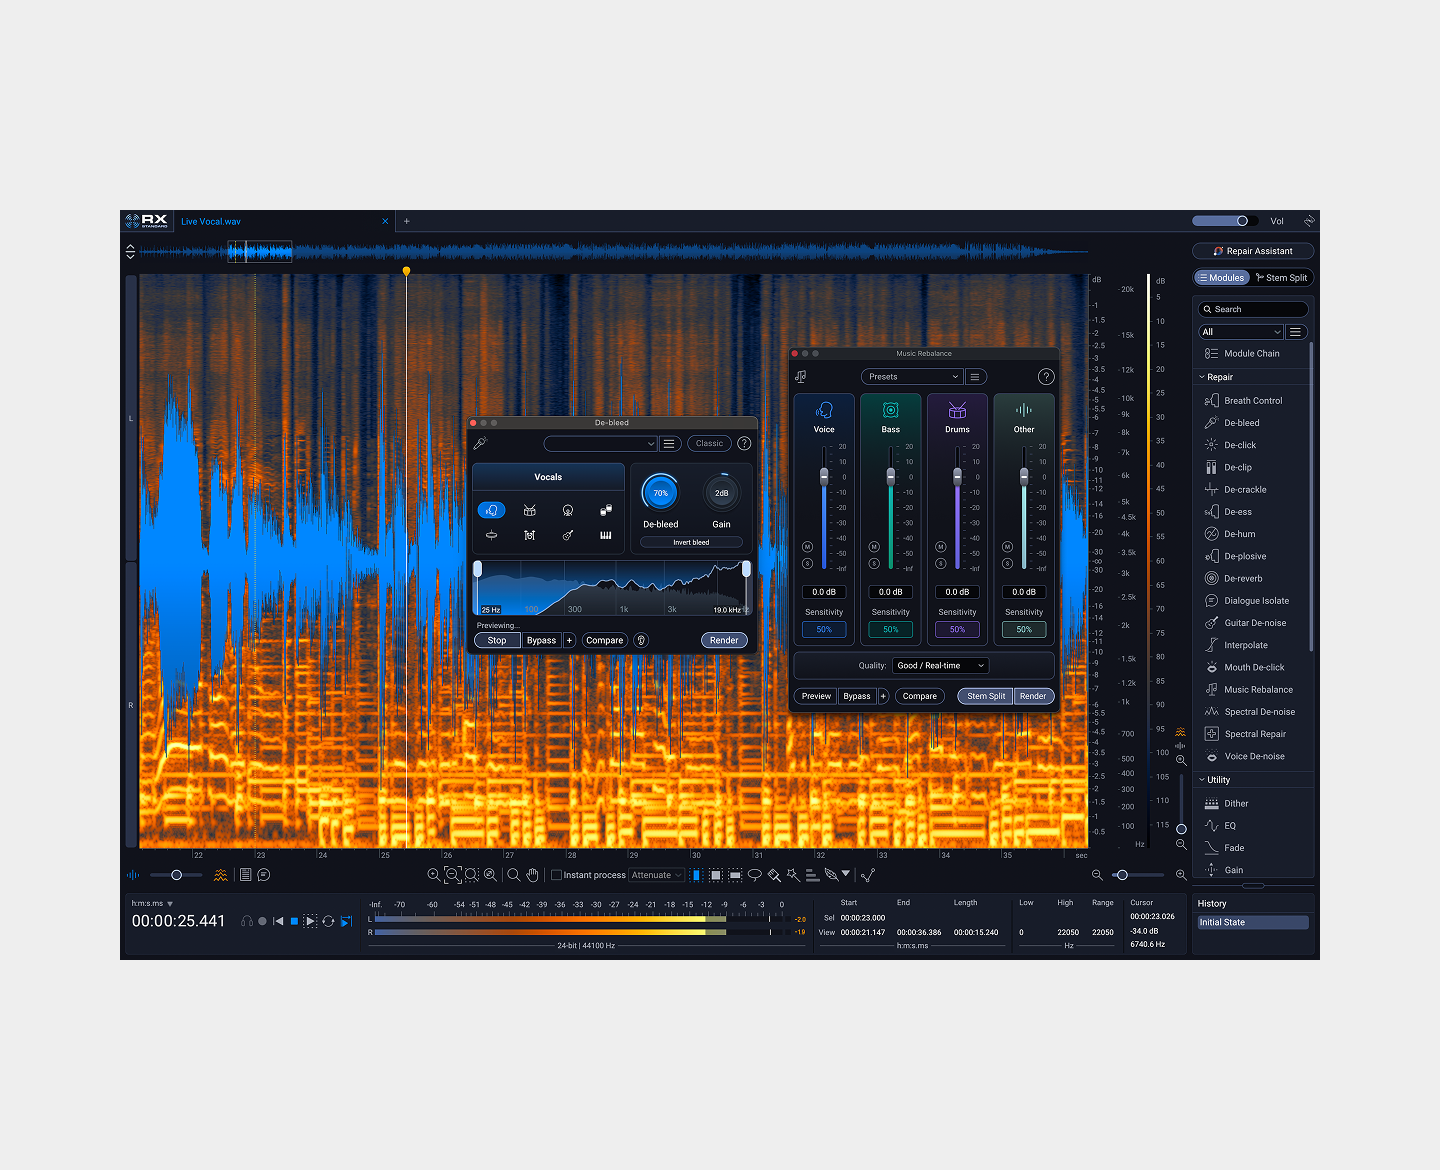
Task: Select the lasso selection tool
Action: [x=755, y=875]
